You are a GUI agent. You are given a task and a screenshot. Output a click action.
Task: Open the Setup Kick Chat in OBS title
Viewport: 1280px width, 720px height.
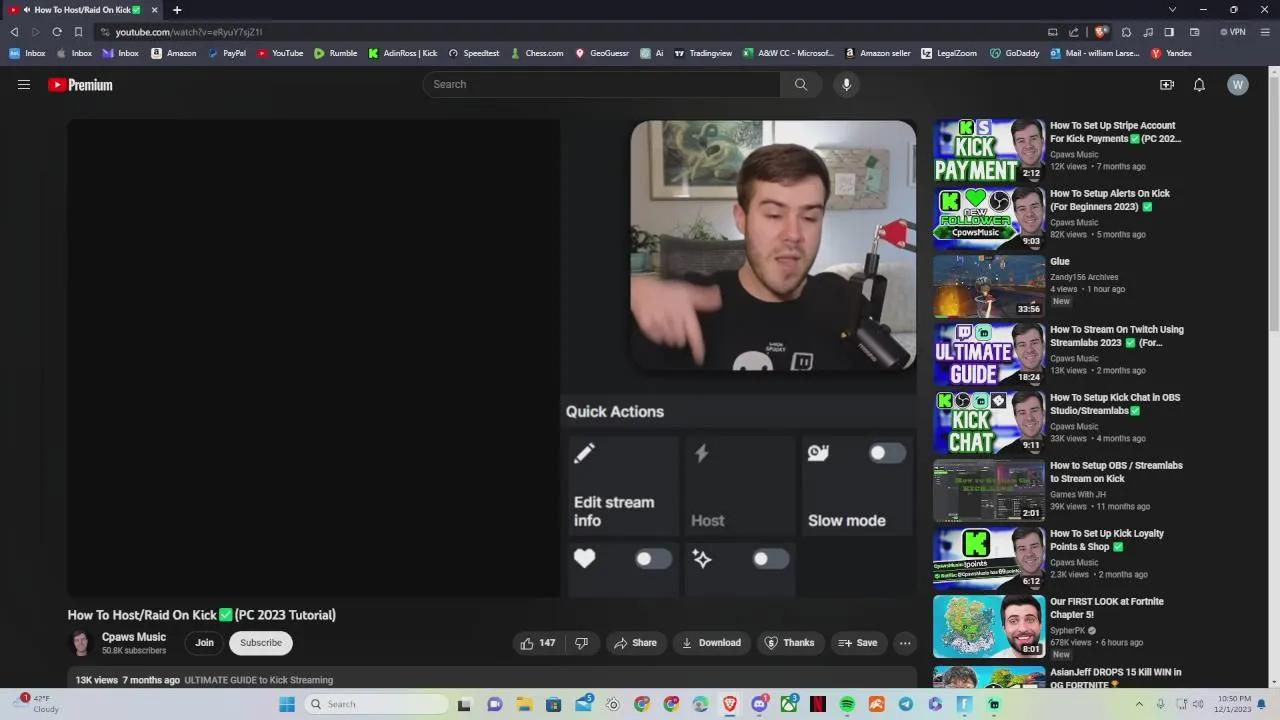[x=1115, y=404]
